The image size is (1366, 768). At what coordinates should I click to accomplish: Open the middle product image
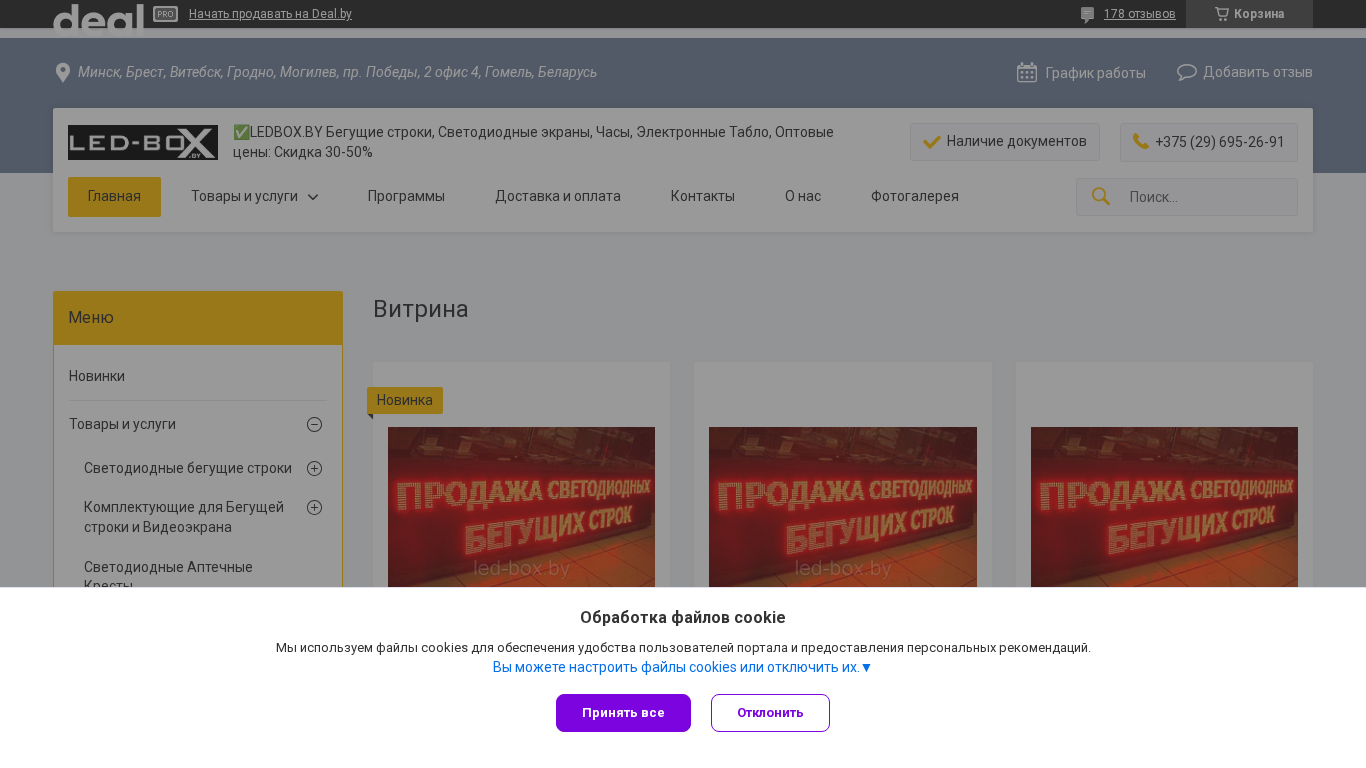[843, 507]
